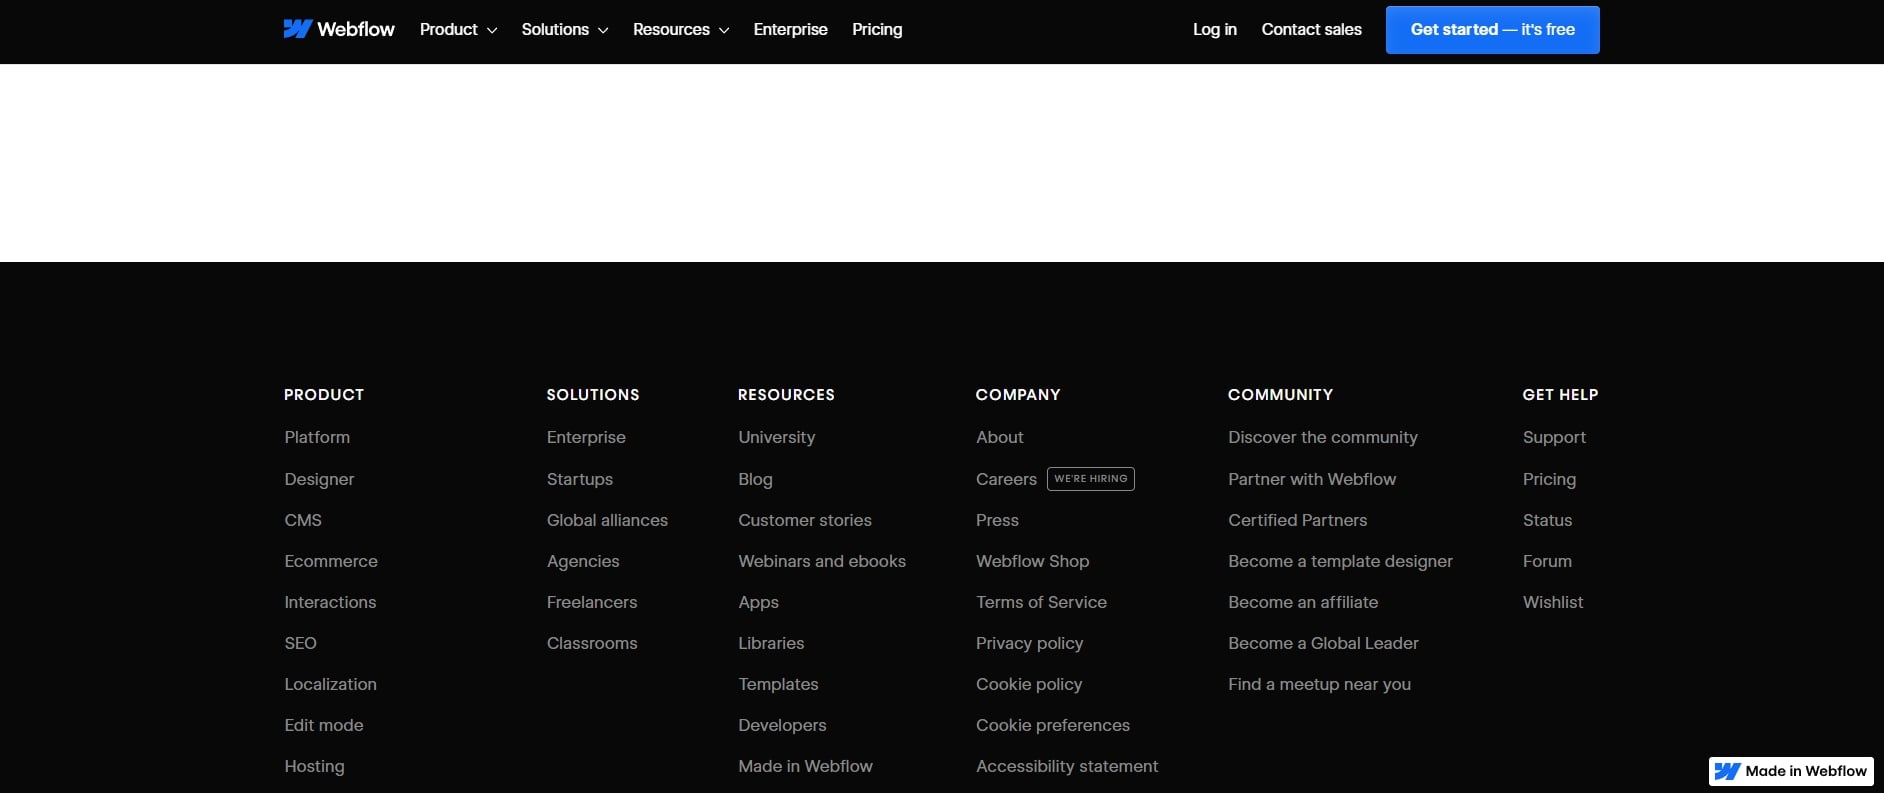Open Webinars and ebooks link
The height and width of the screenshot is (793, 1884).
coord(822,561)
